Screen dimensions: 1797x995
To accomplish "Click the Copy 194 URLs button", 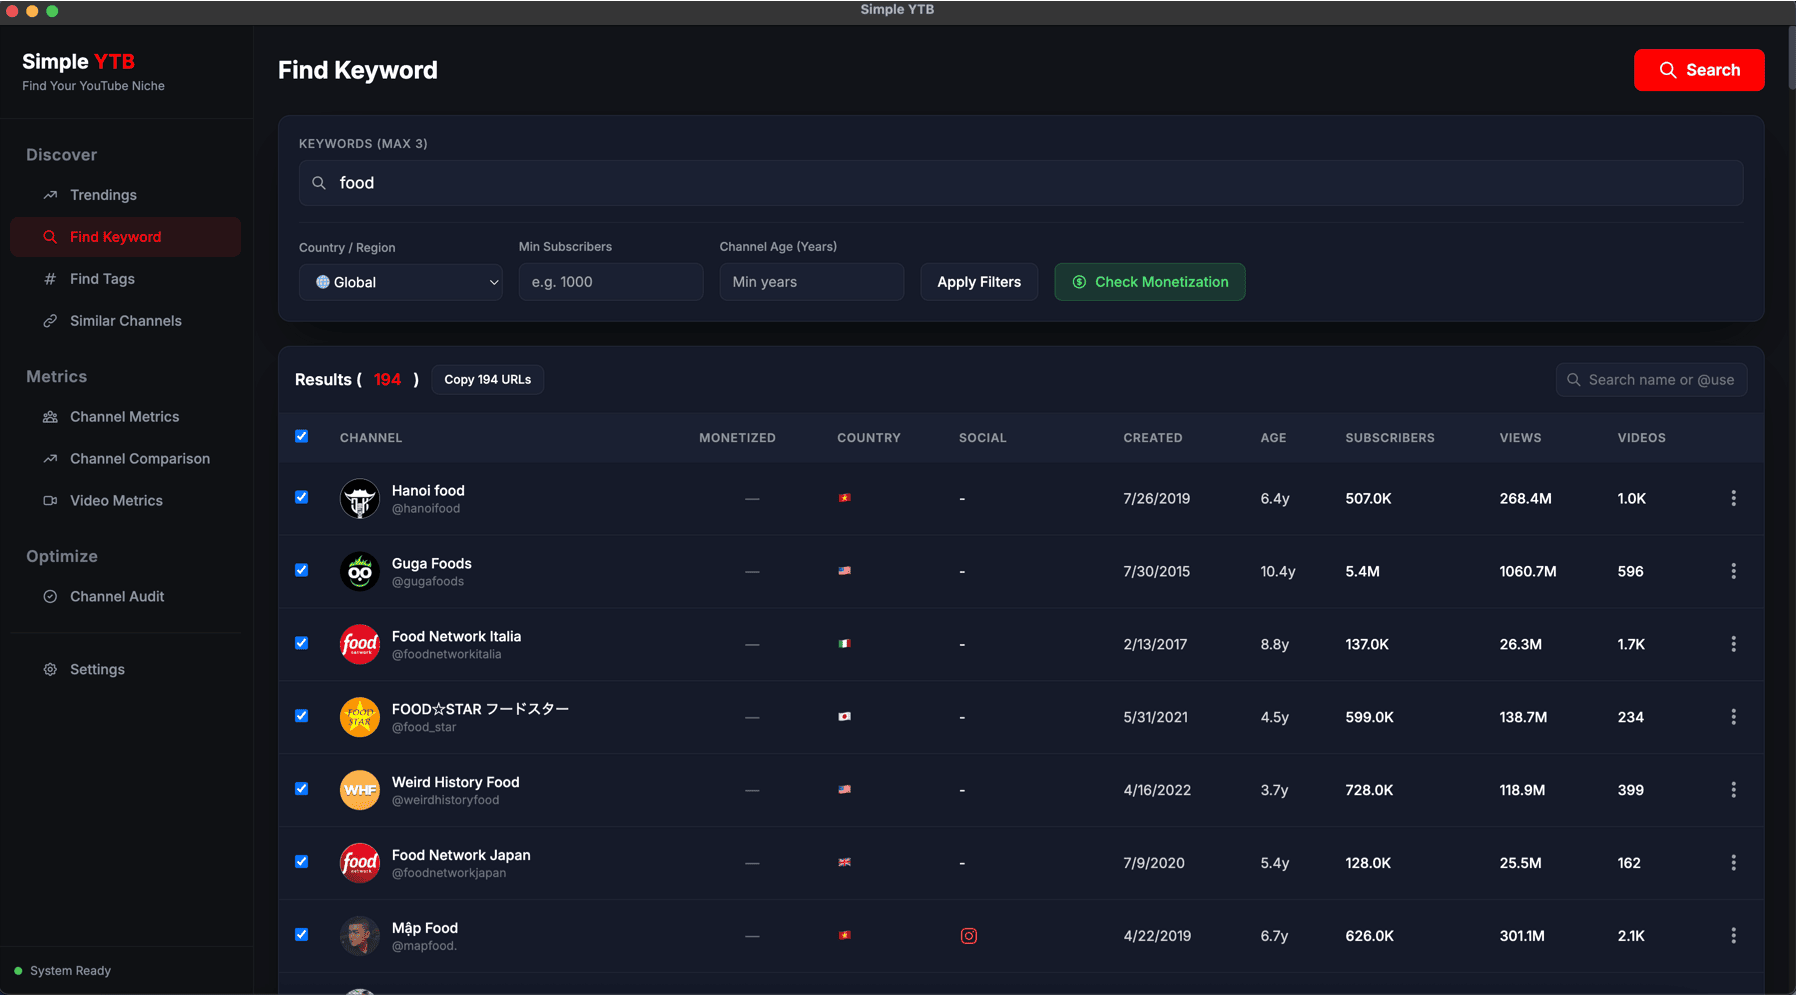I will tap(487, 380).
